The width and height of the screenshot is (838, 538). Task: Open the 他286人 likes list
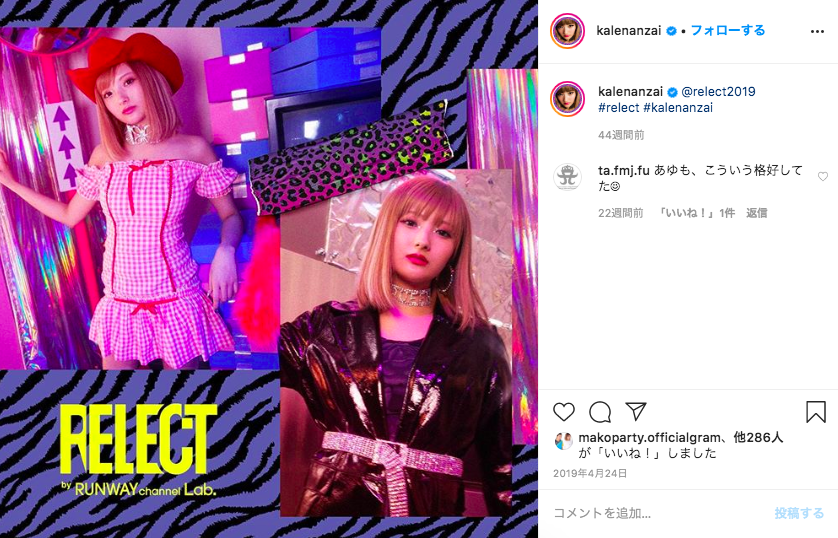click(758, 438)
